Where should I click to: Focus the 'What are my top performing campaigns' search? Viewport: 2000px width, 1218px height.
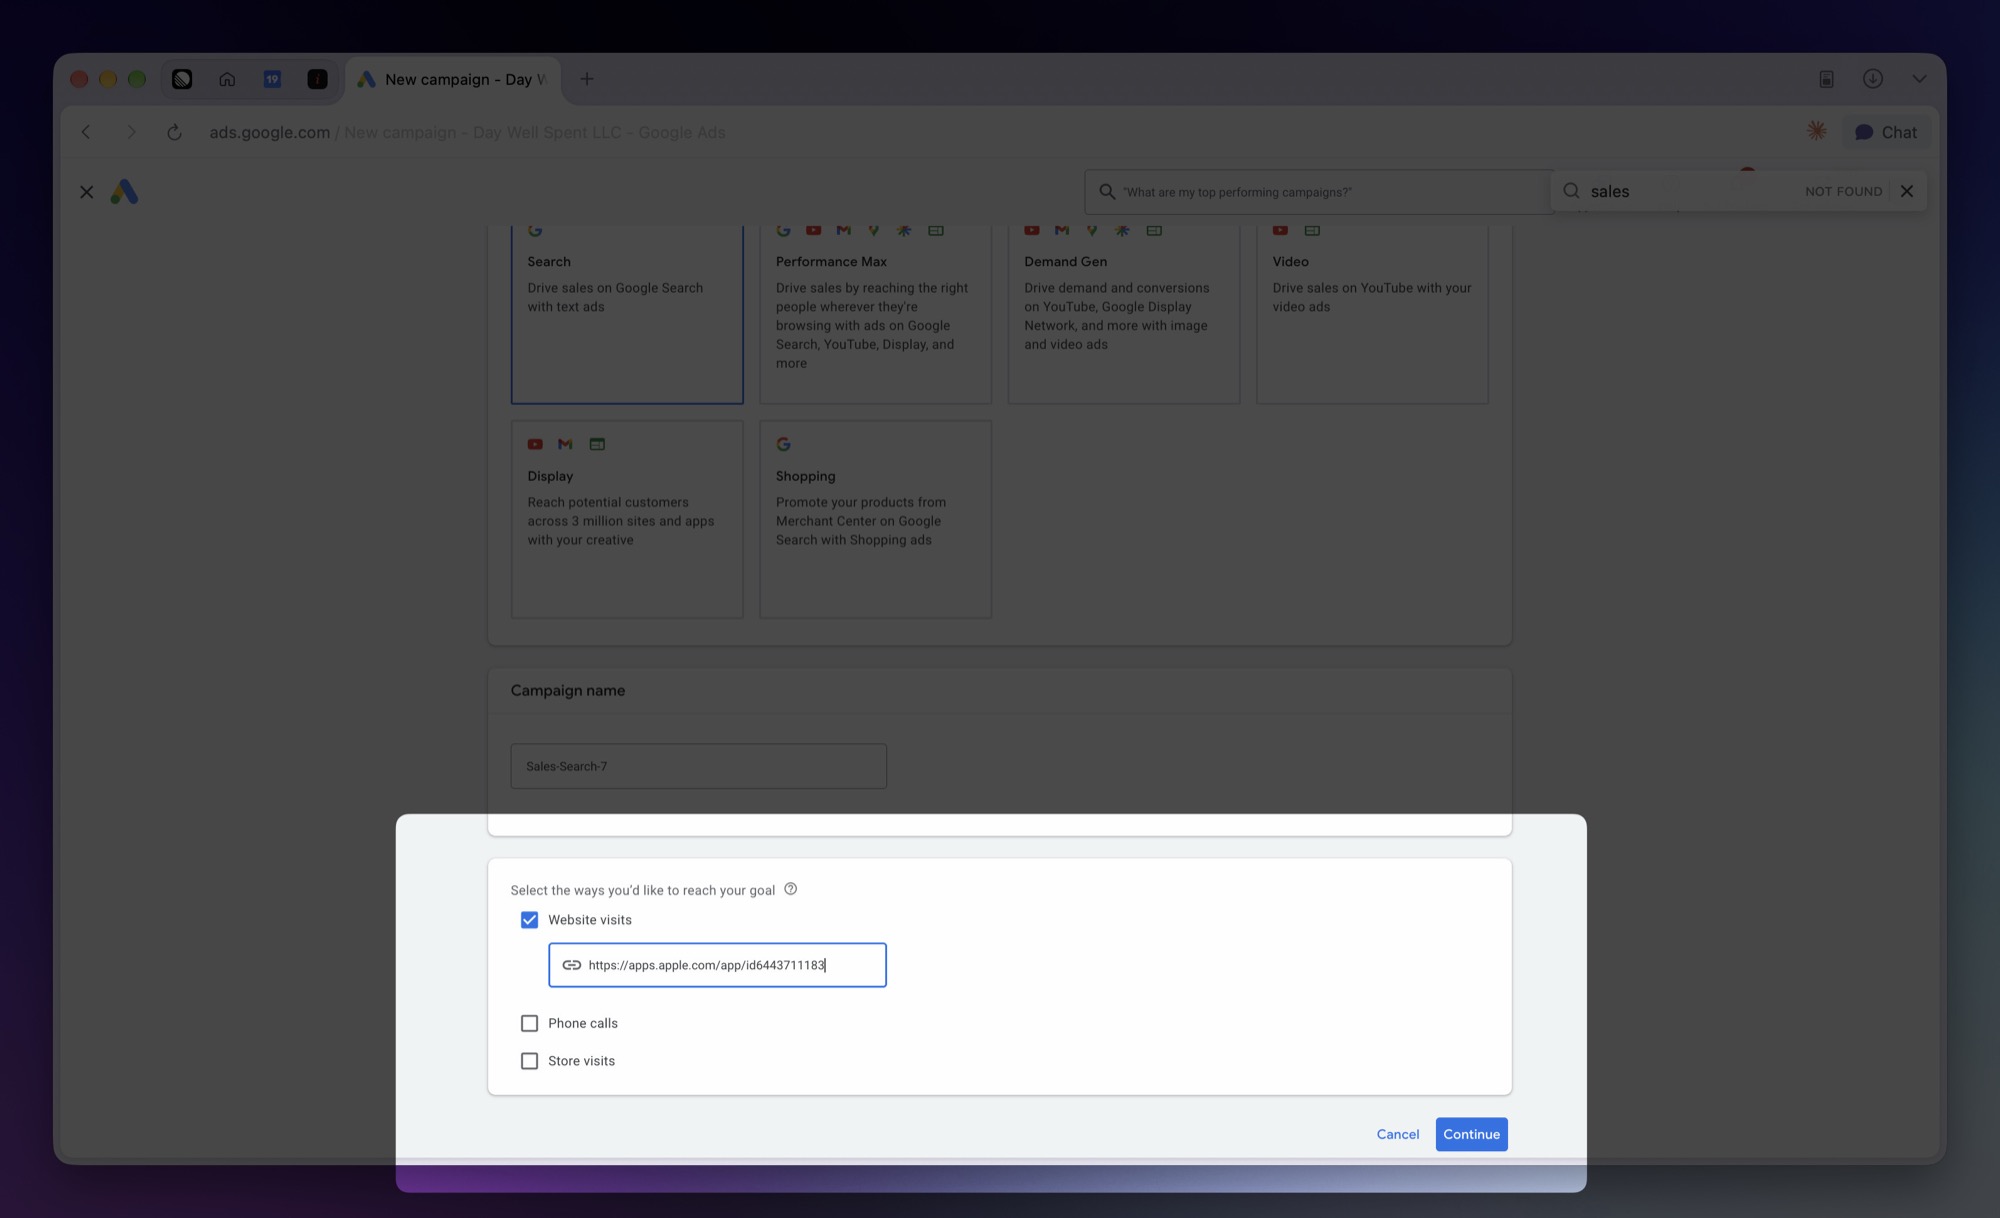[x=1320, y=192]
